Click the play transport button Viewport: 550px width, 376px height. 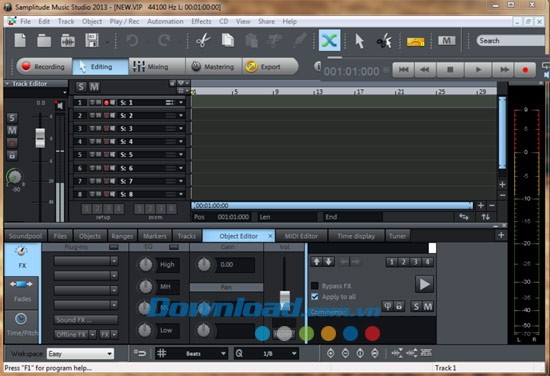[x=478, y=69]
